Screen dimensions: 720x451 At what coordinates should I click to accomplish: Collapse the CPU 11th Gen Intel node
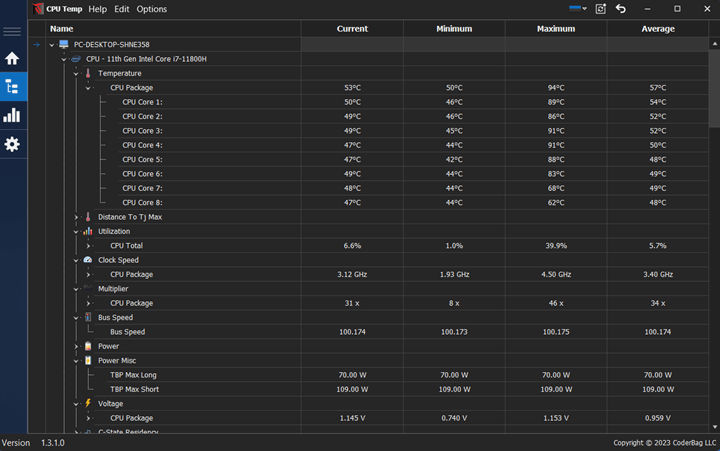(64, 59)
